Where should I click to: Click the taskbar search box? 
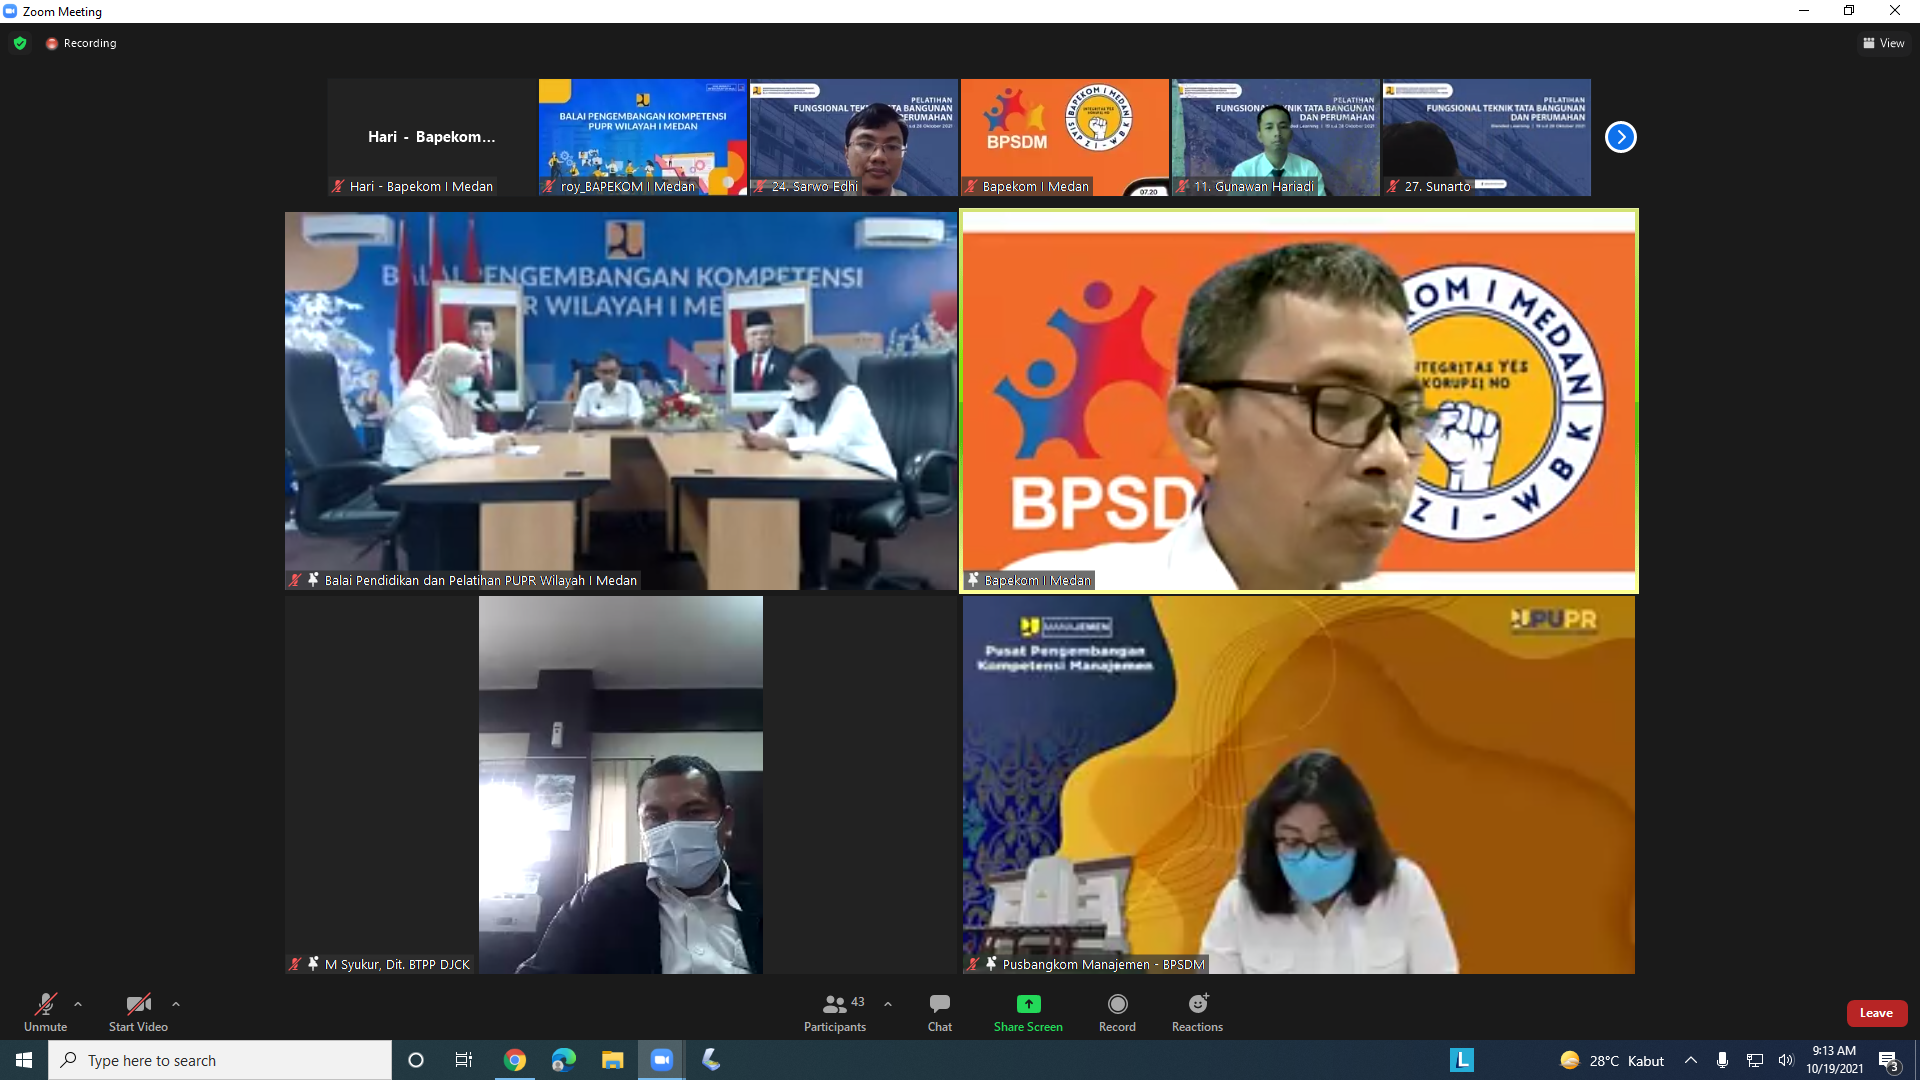pos(220,1060)
